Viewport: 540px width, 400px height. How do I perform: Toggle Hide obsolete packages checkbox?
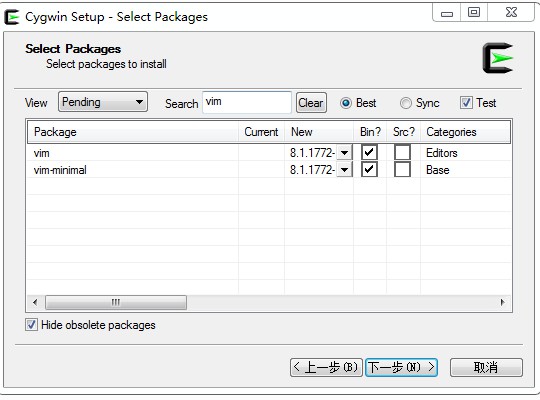(31, 325)
